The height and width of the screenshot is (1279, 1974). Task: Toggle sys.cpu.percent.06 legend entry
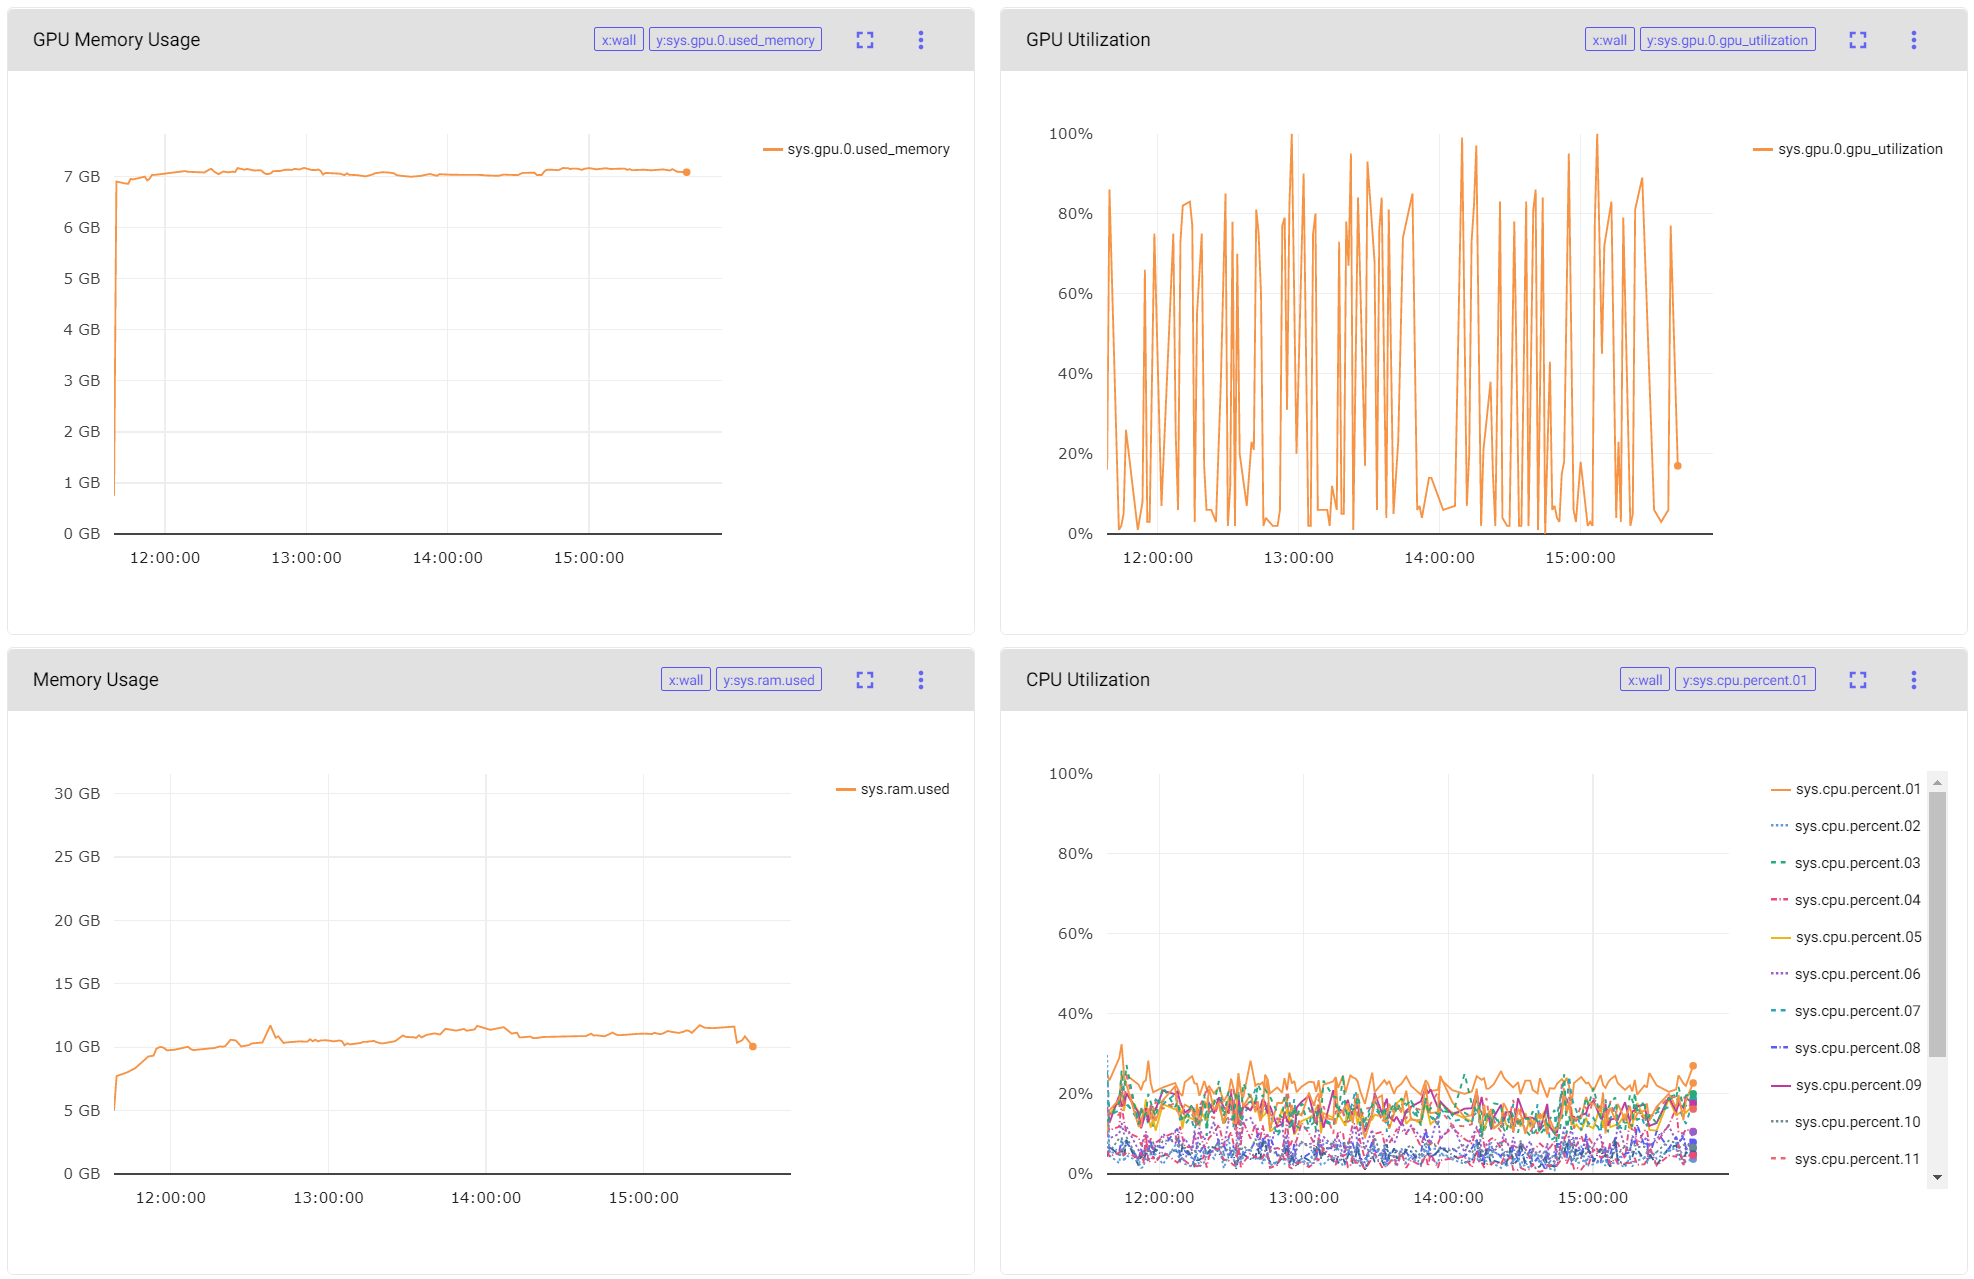coord(1846,974)
